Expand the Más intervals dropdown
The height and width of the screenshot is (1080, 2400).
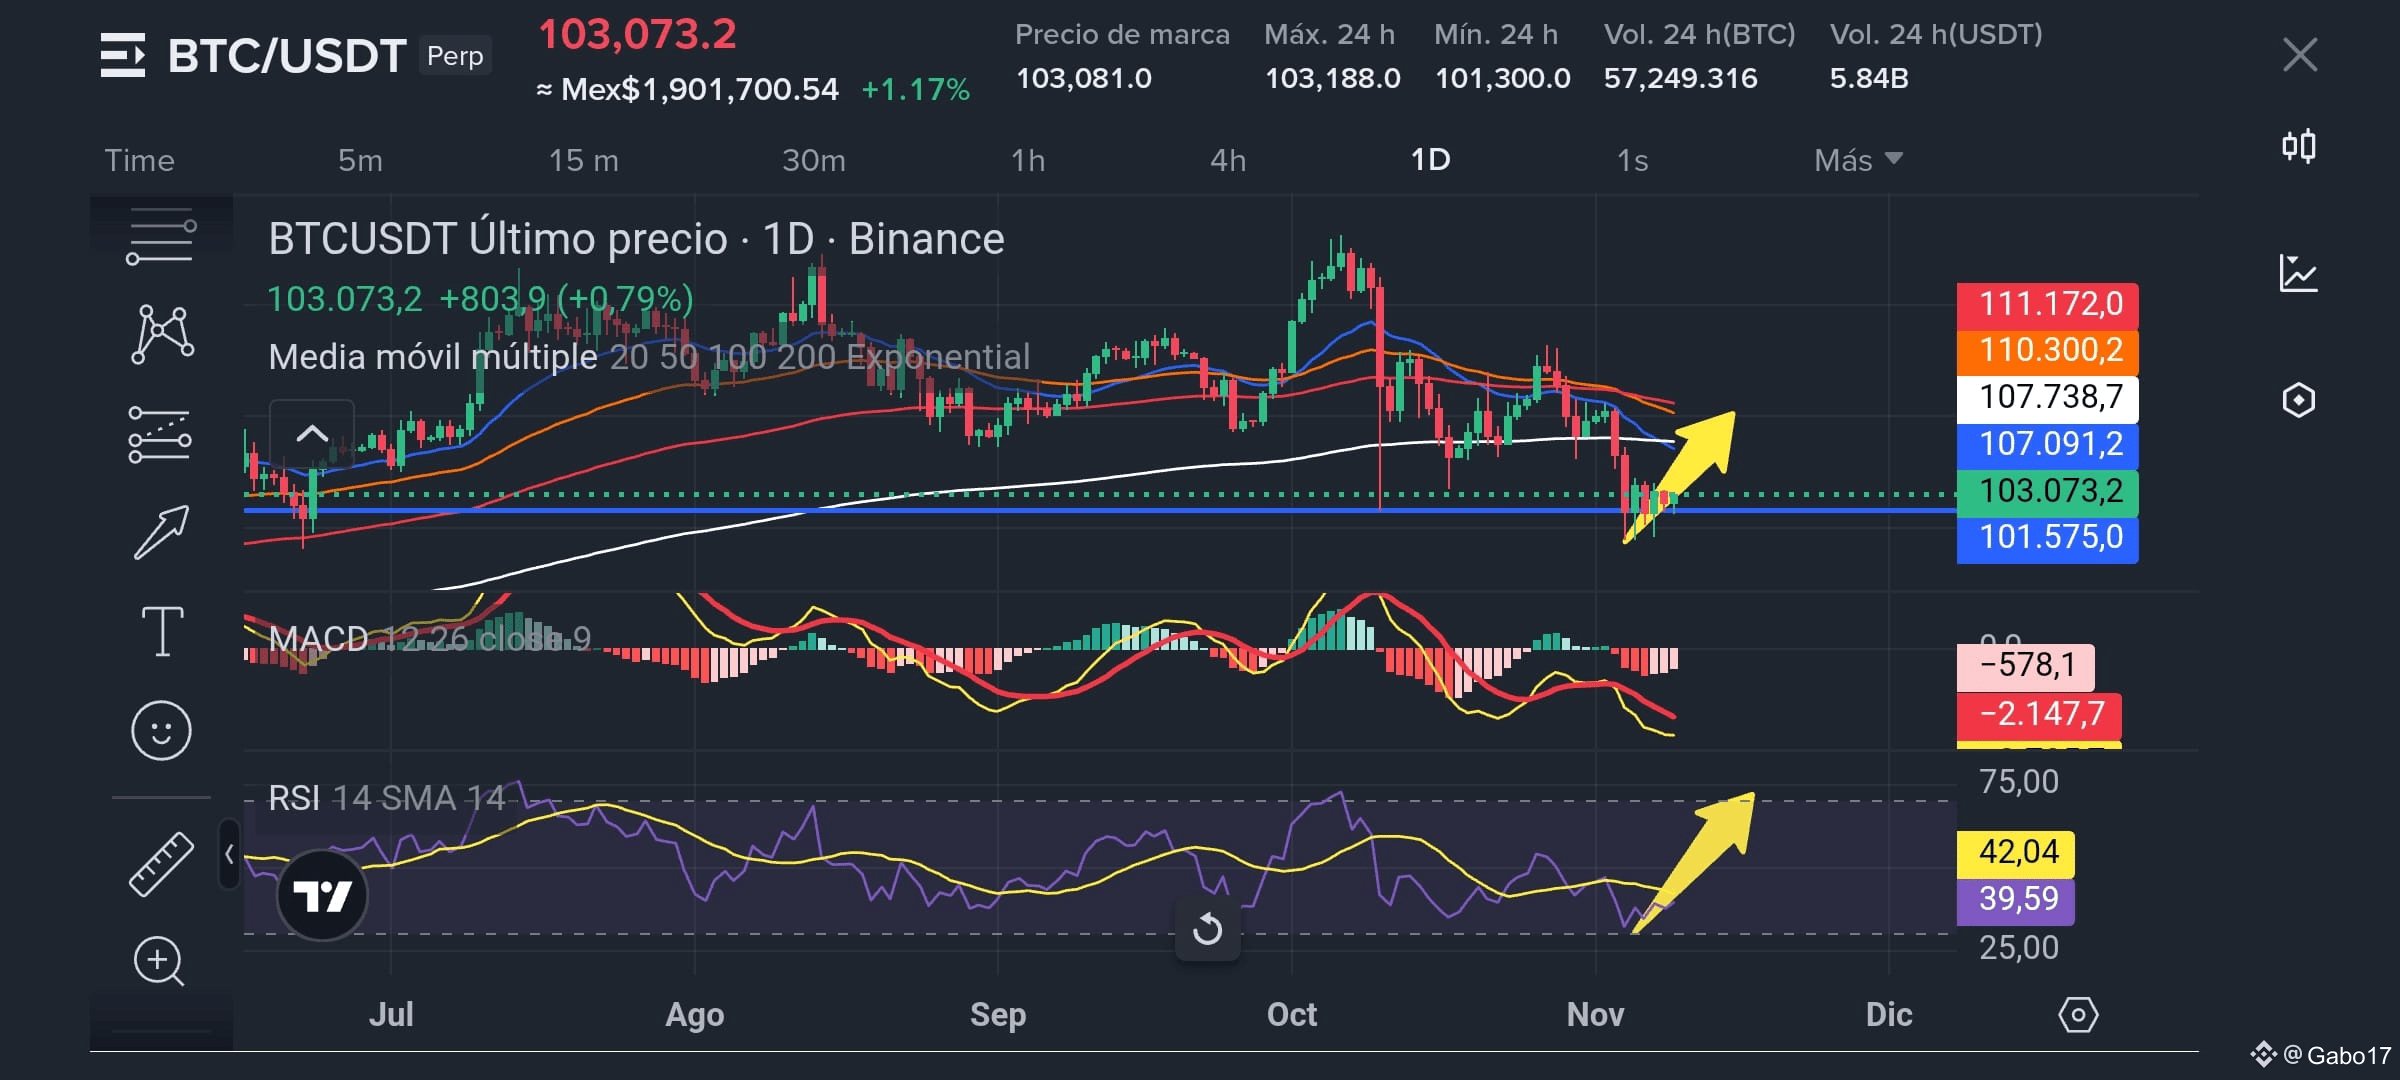pos(1858,160)
